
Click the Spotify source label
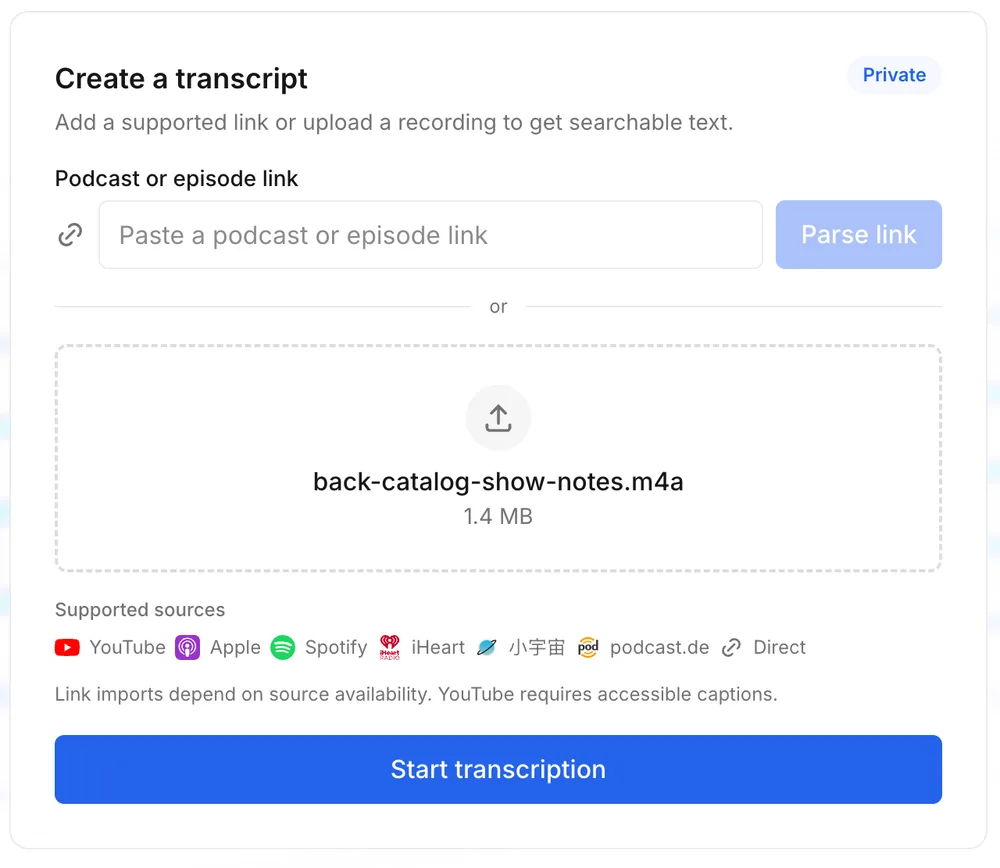click(x=336, y=647)
